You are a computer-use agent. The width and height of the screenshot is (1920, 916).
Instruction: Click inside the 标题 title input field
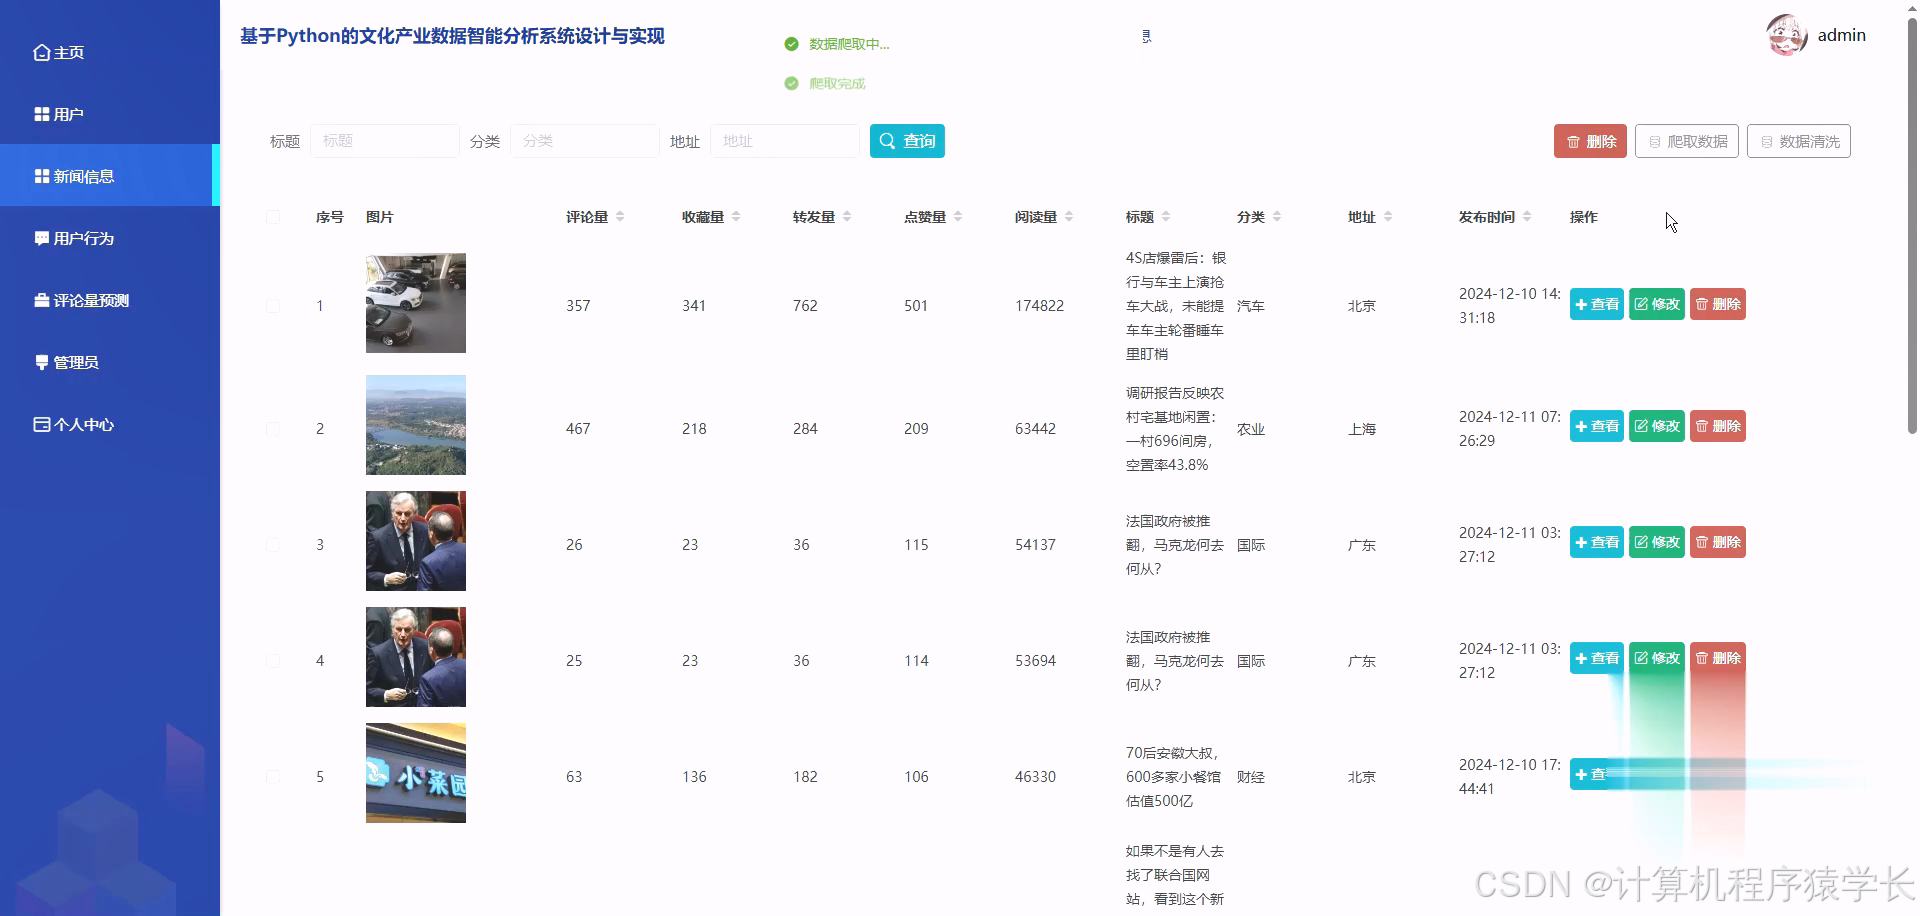pyautogui.click(x=384, y=141)
